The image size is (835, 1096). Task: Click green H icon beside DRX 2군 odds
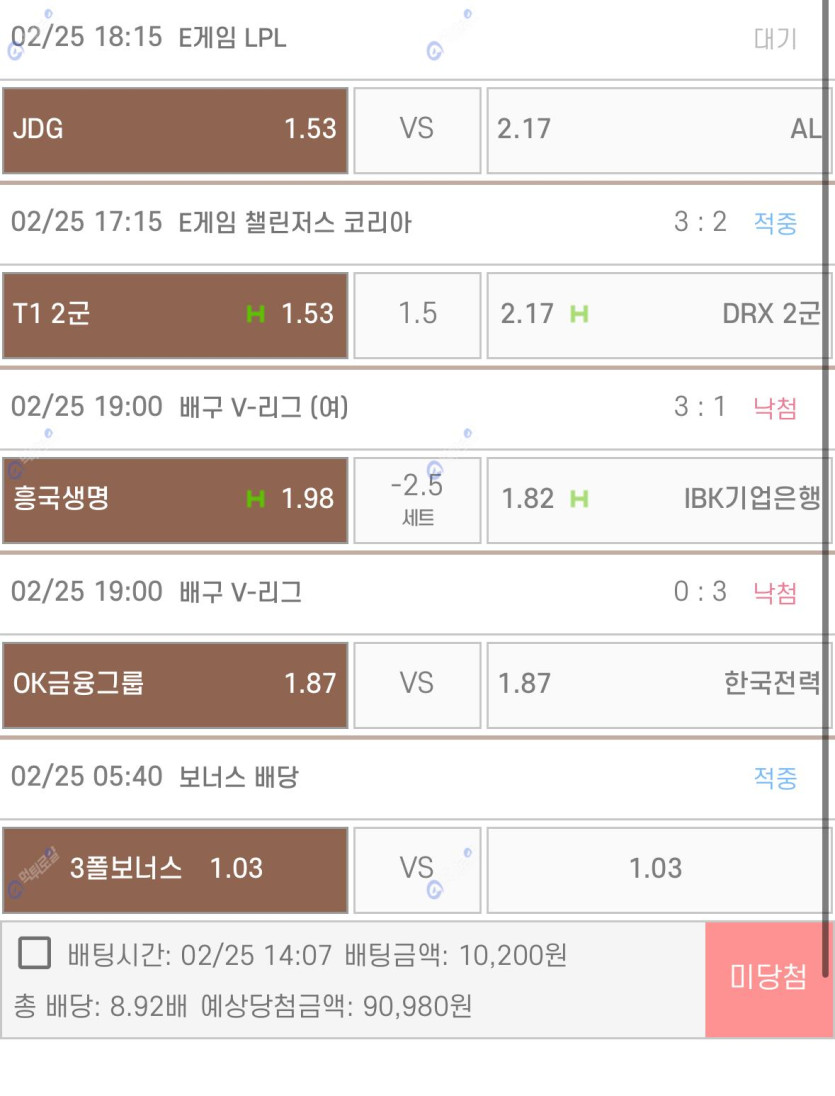click(579, 314)
